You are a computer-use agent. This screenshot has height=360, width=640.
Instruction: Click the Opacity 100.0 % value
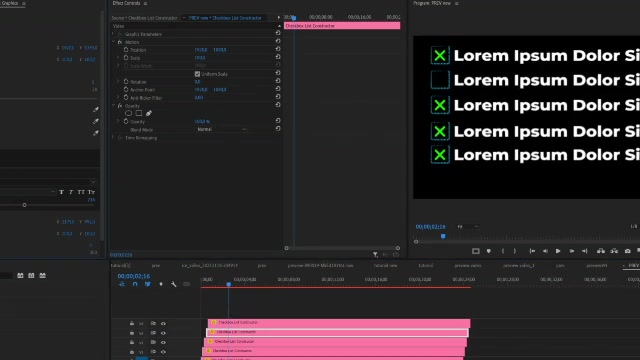pyautogui.click(x=202, y=122)
